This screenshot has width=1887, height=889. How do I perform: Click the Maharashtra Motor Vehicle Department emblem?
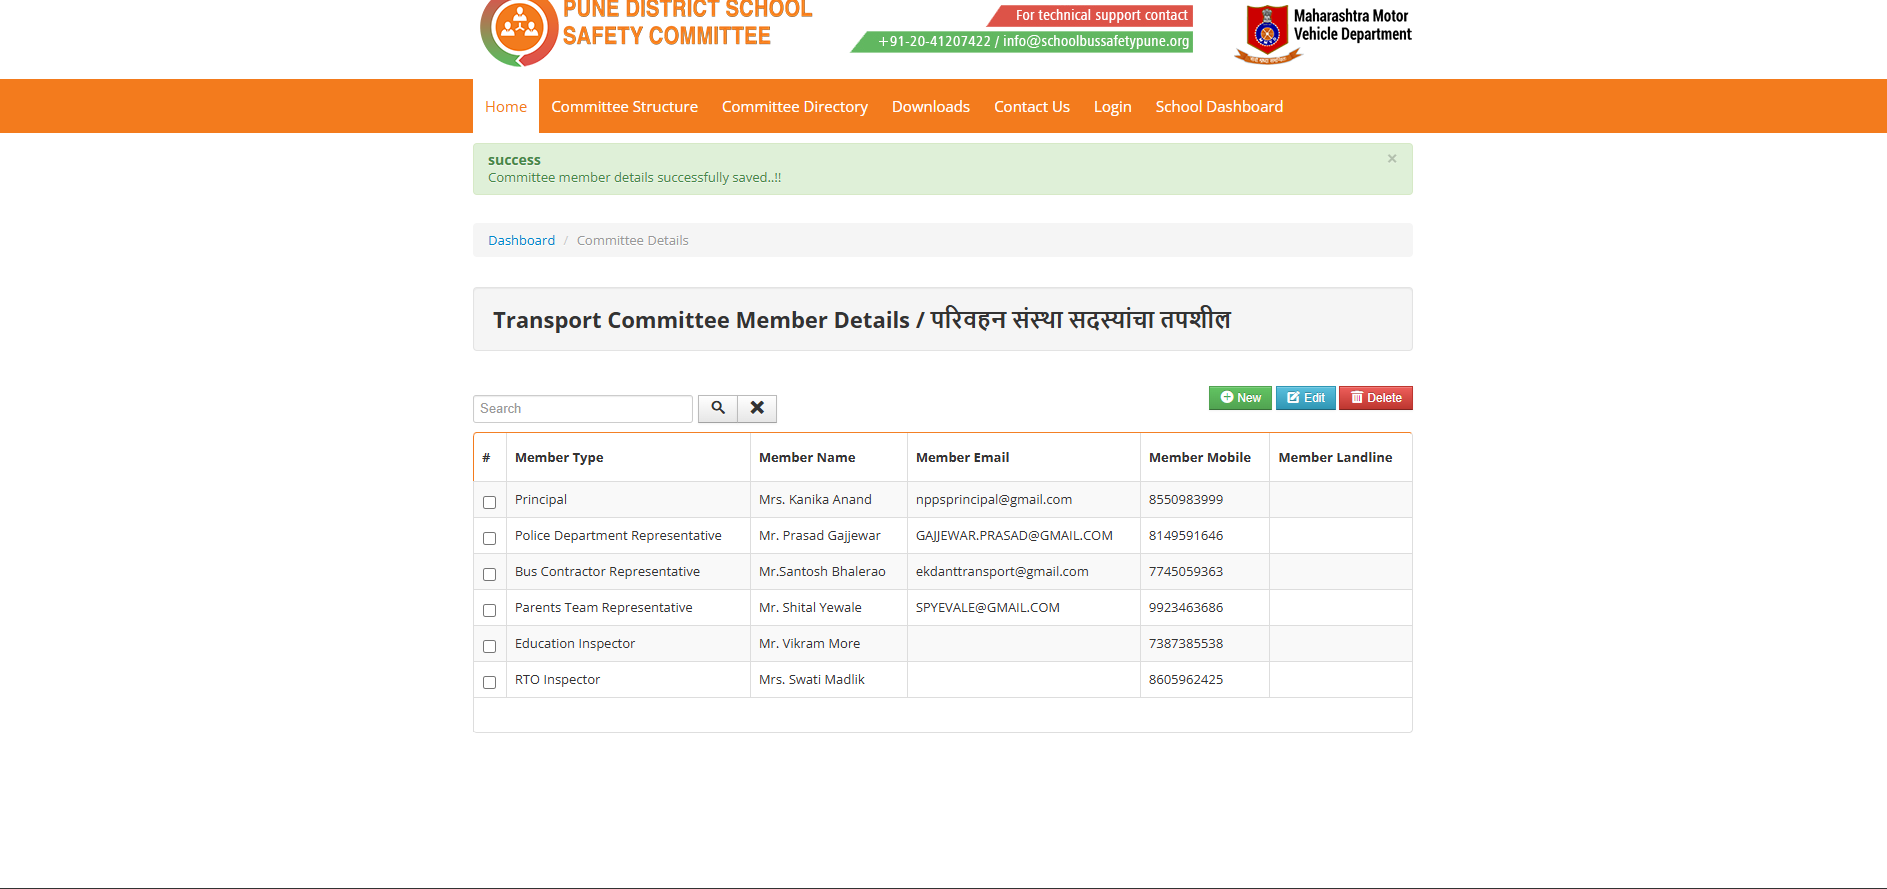(1267, 35)
